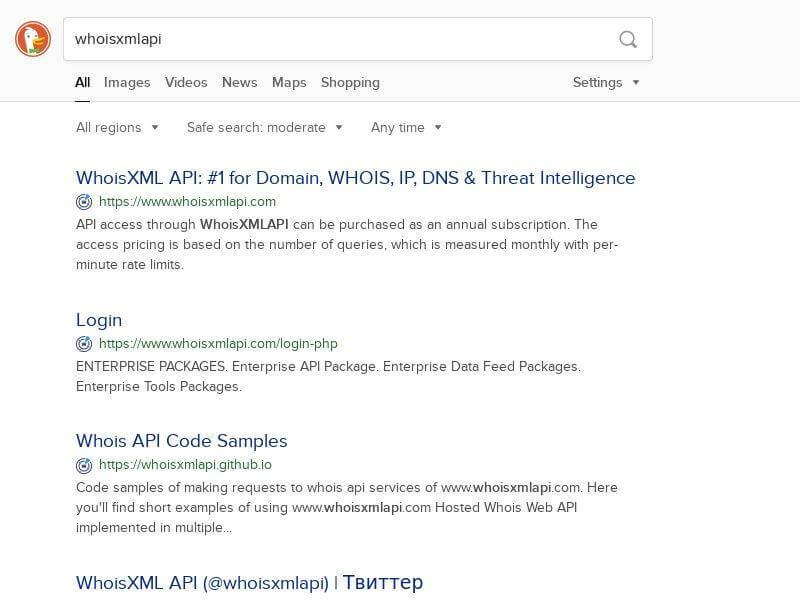
Task: Click the "ENTERPRISE PACKAGES. Enterprise API Package" snippet
Action: [329, 377]
